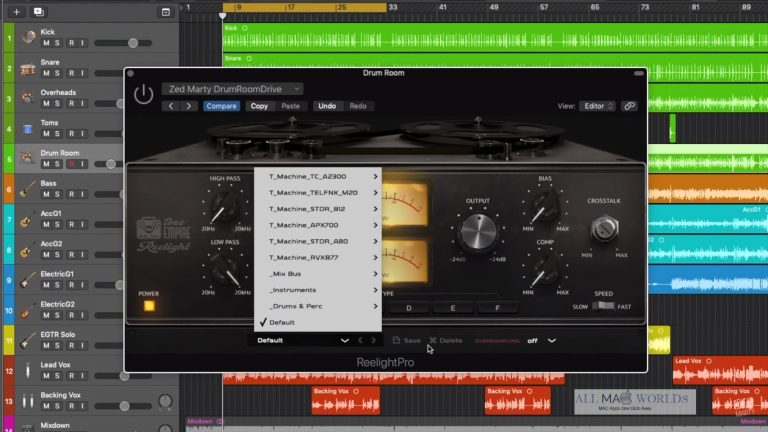Click the Backing Vox microphones icon

[x=28, y=401]
